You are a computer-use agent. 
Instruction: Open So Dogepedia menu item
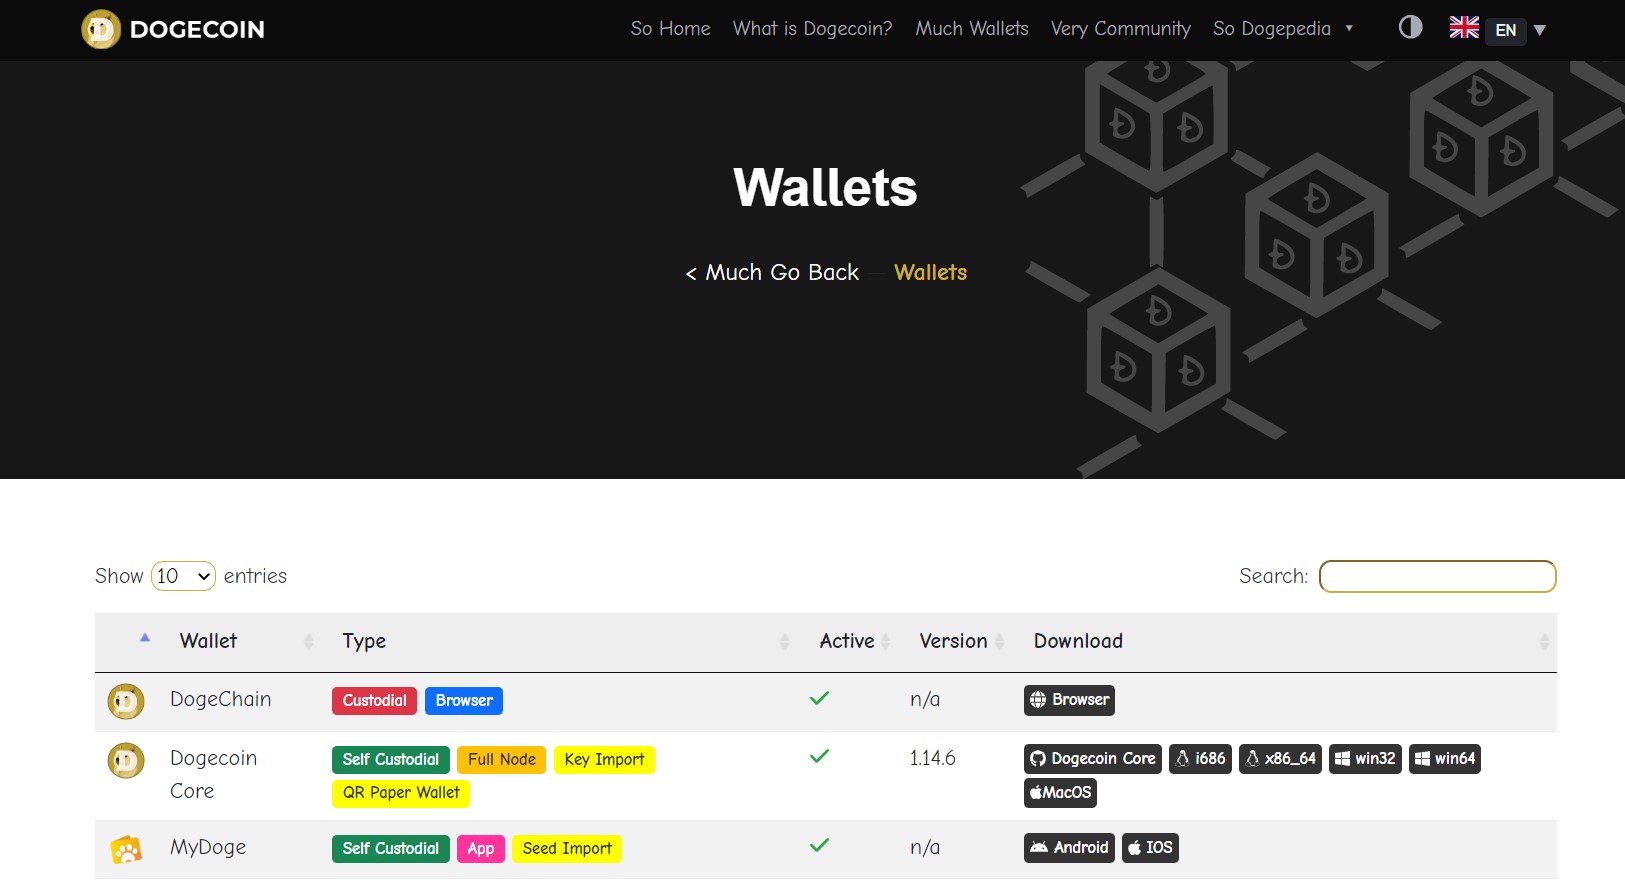(1272, 29)
